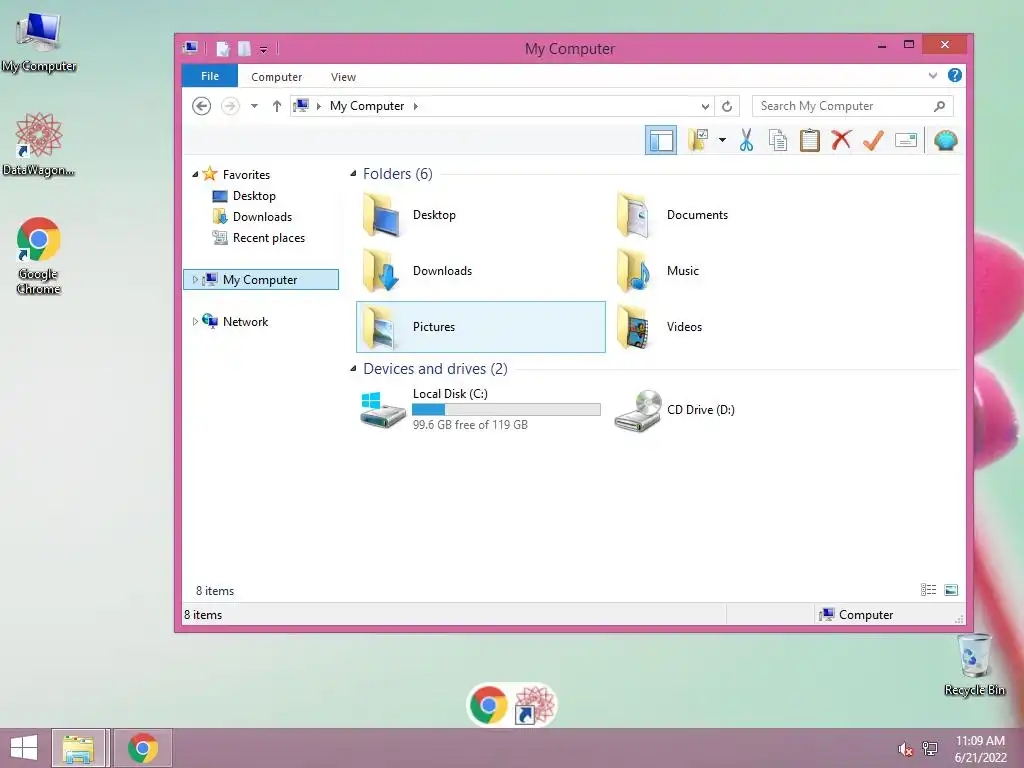Expand Network in the navigation tree

pos(195,321)
